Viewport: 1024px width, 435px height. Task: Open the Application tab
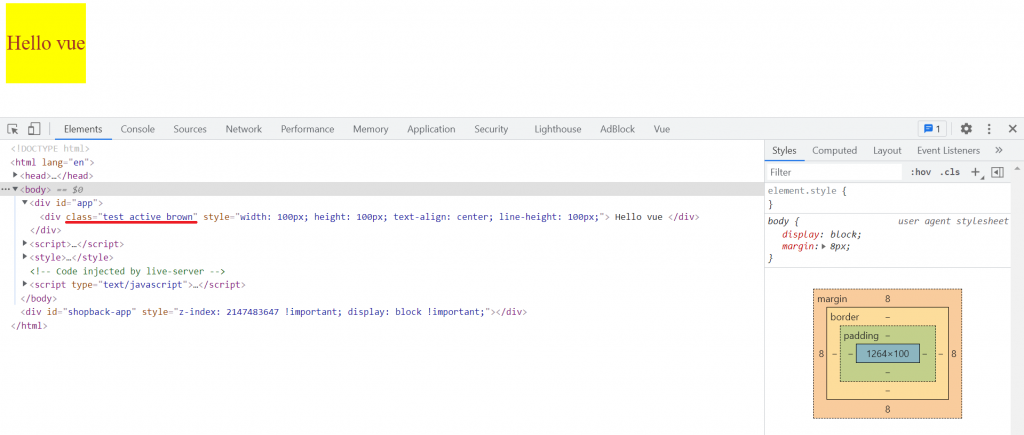[431, 129]
